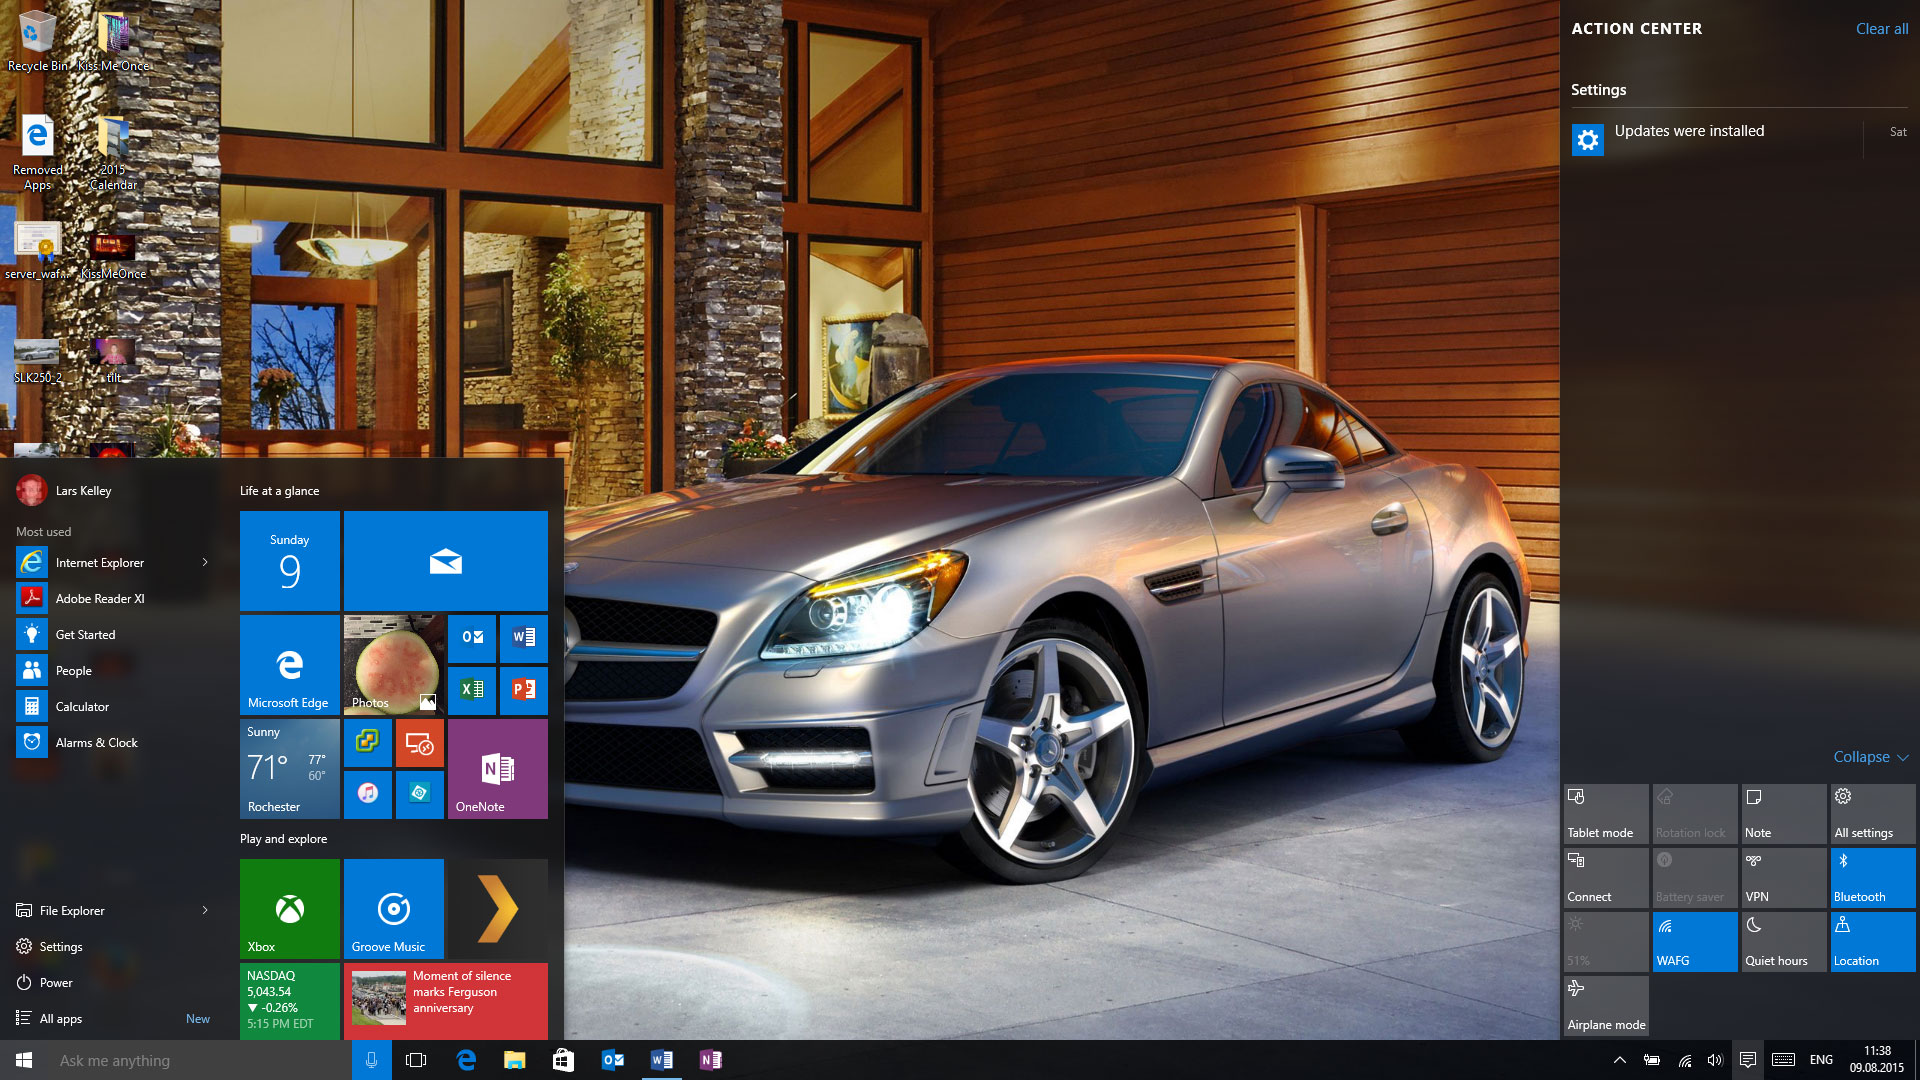The width and height of the screenshot is (1920, 1080).
Task: Toggle Tablet mode quick action
Action: click(1605, 813)
